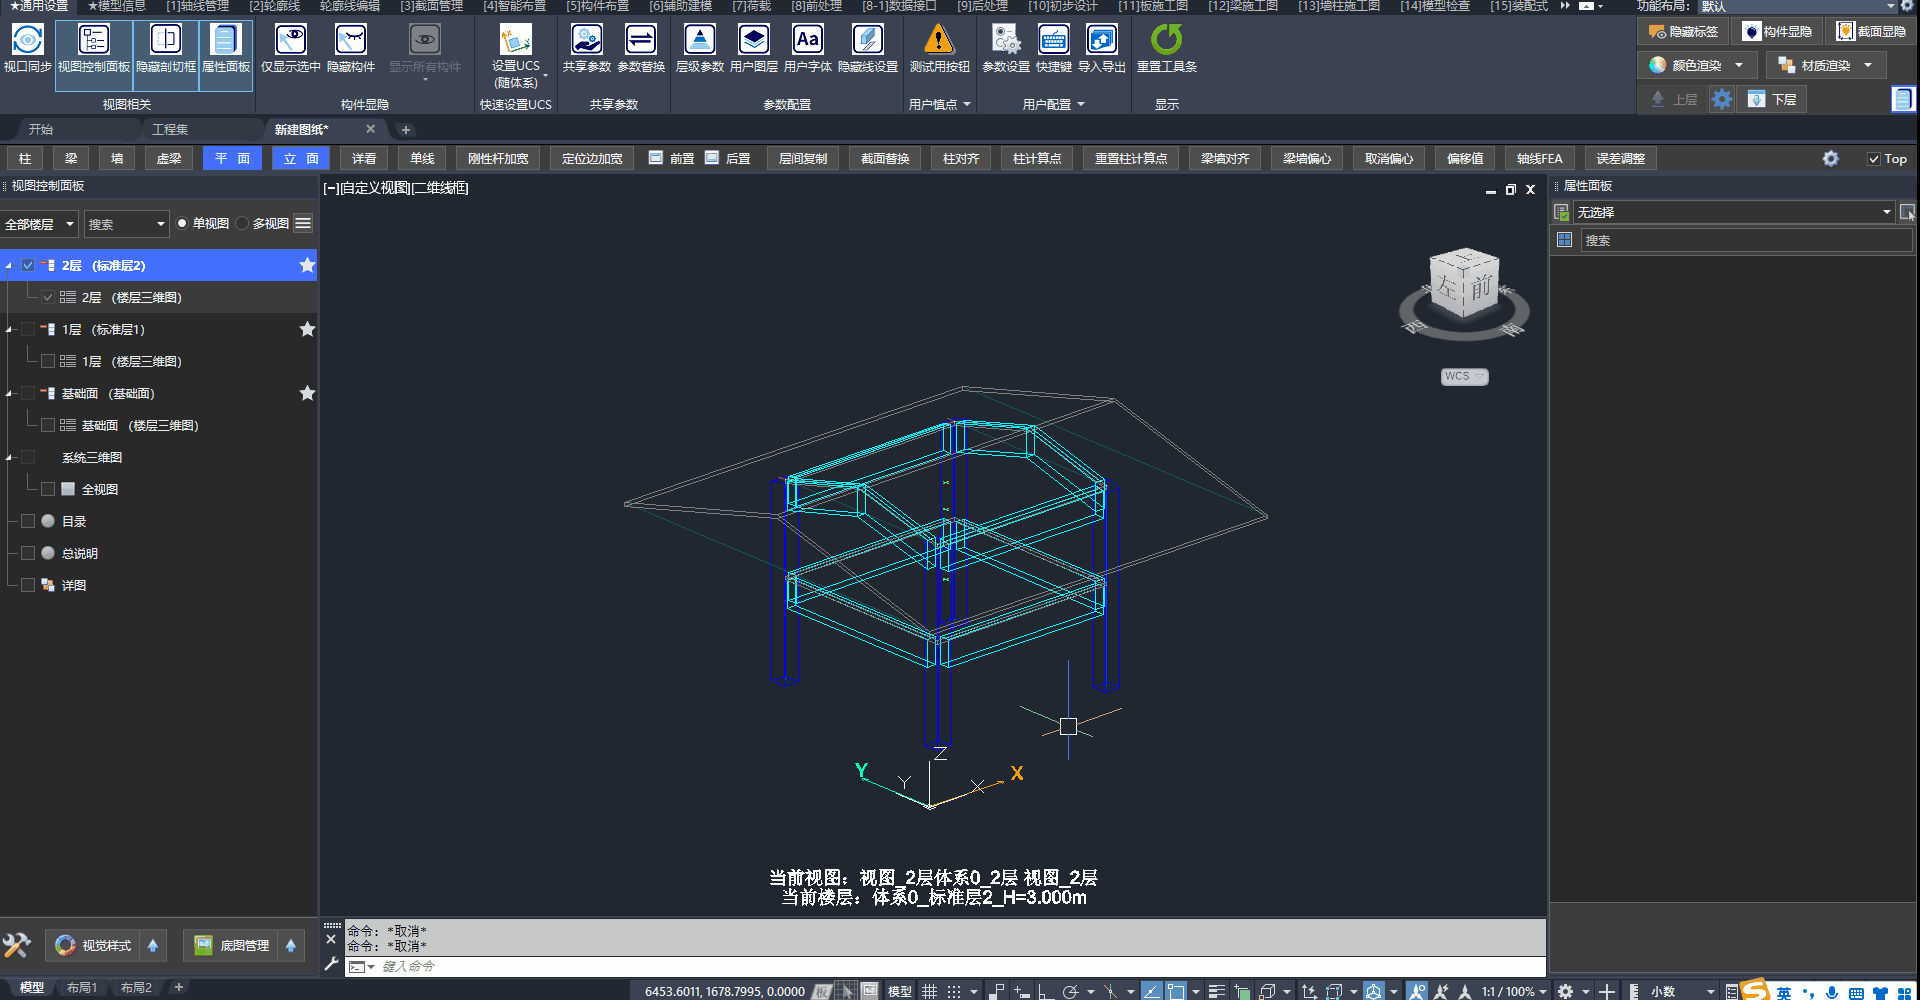This screenshot has height=1000, width=1920.
Task: Open 导入导出 import export tool
Action: pos(1101,41)
